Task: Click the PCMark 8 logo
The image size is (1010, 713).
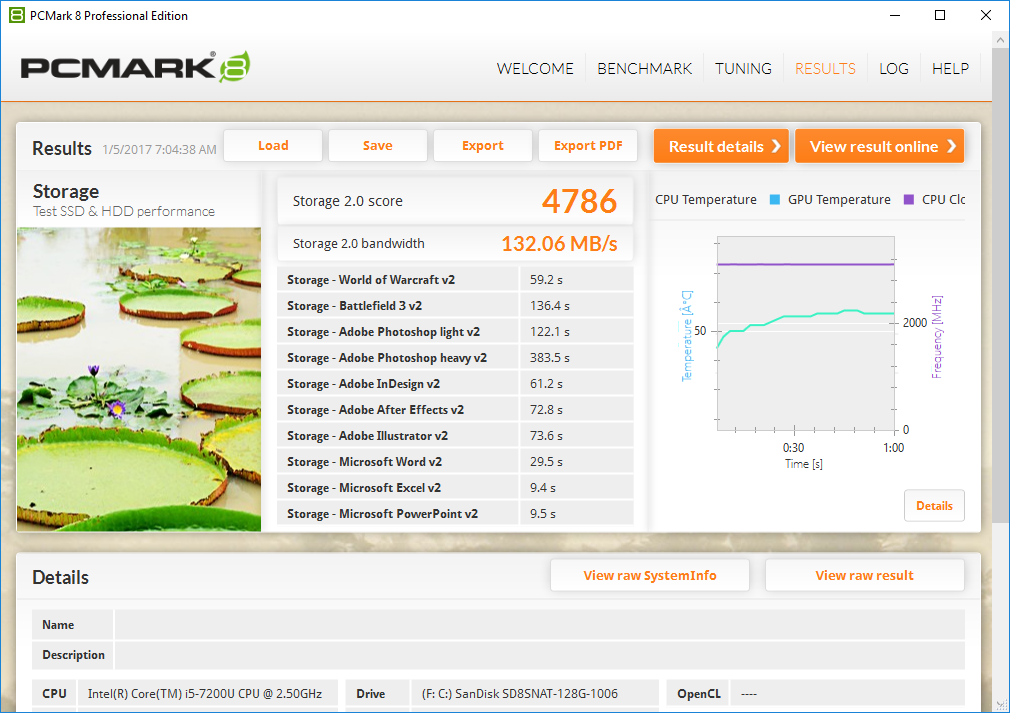Action: click(135, 68)
